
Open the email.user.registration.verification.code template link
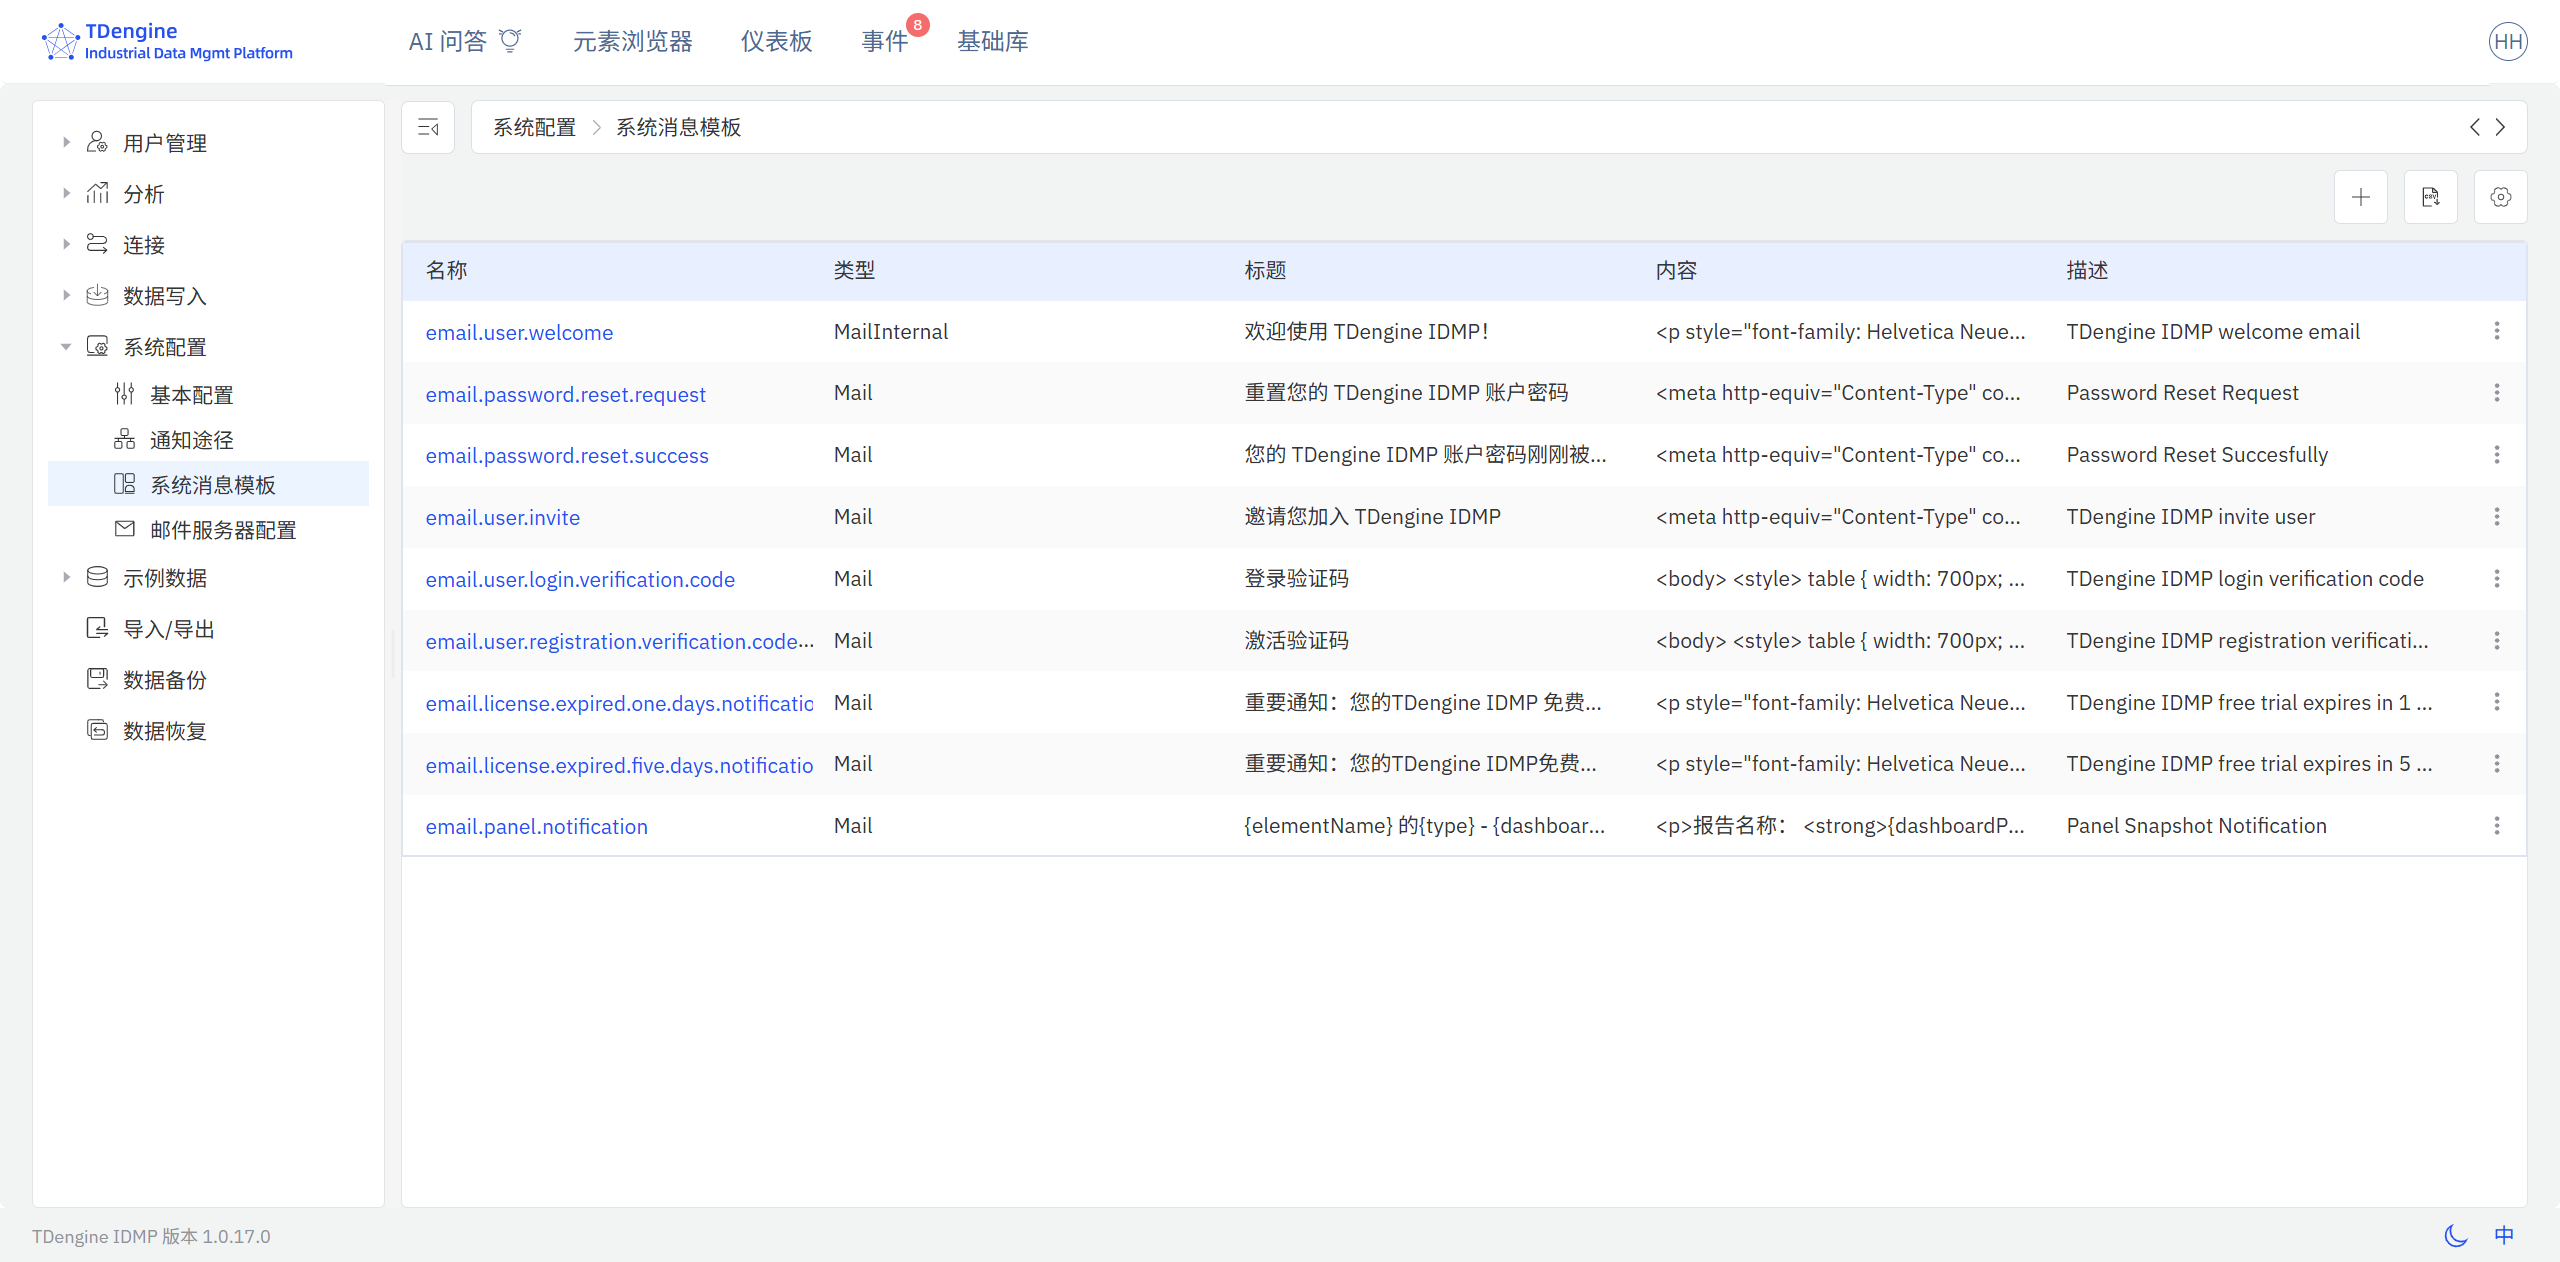click(619, 642)
